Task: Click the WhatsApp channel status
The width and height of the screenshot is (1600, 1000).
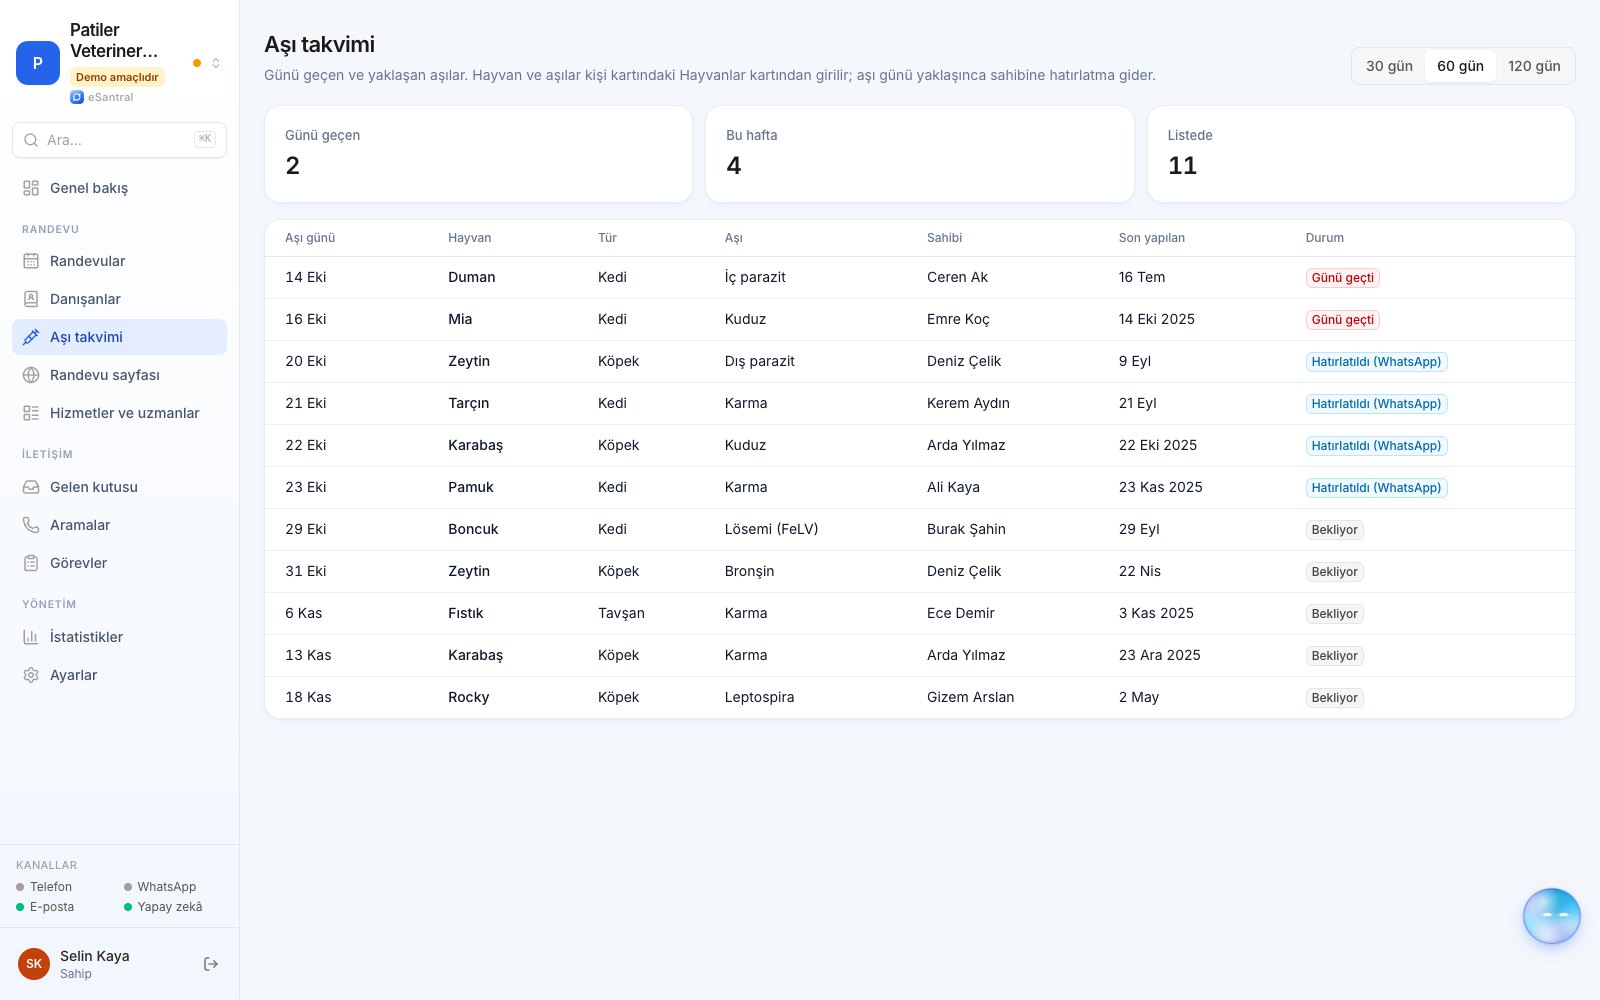Action: (160, 887)
